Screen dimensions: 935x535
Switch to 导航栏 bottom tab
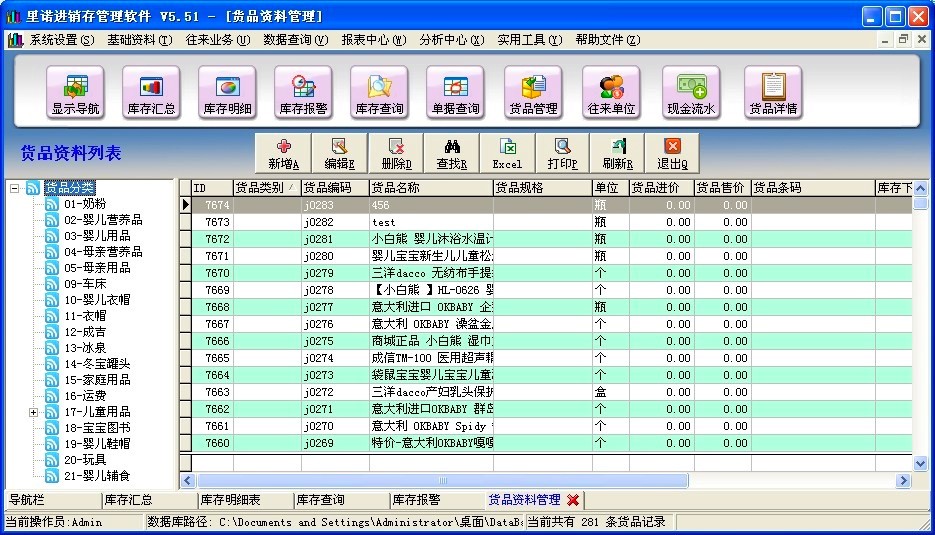tap(52, 500)
